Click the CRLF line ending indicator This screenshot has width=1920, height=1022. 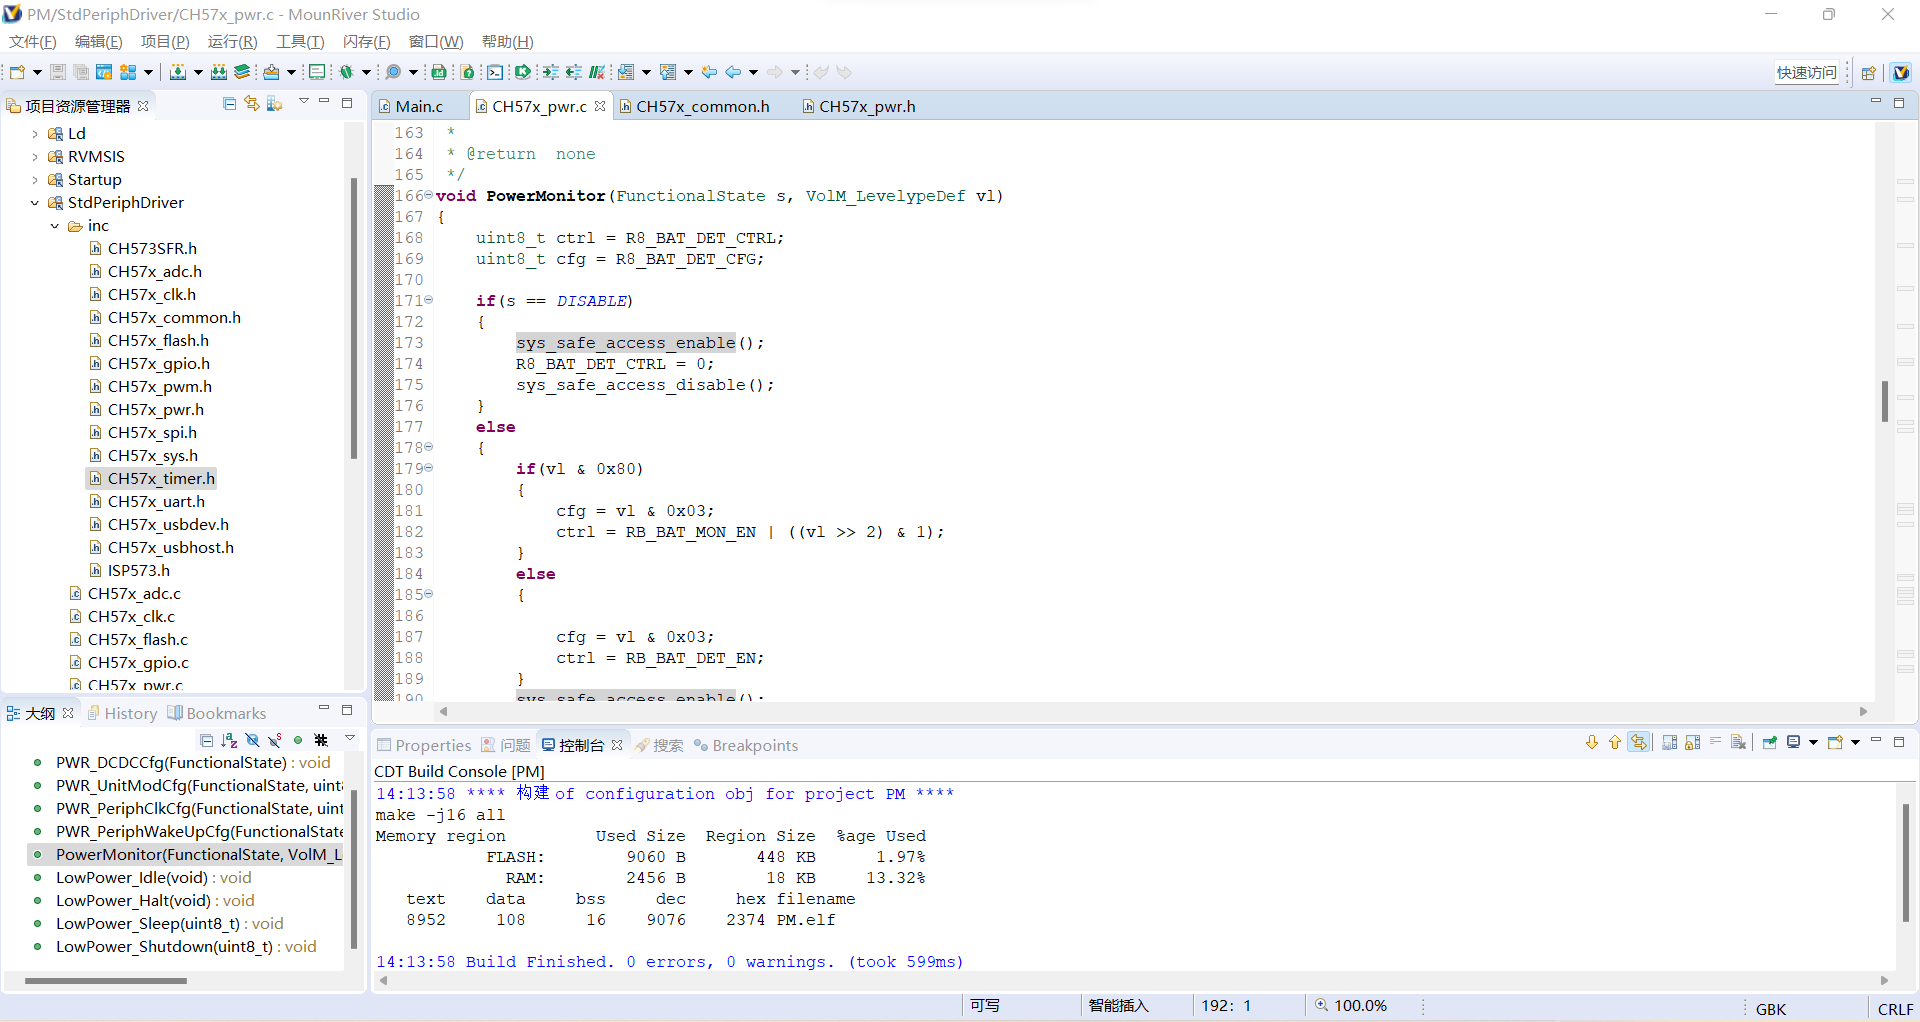[x=1895, y=1009]
